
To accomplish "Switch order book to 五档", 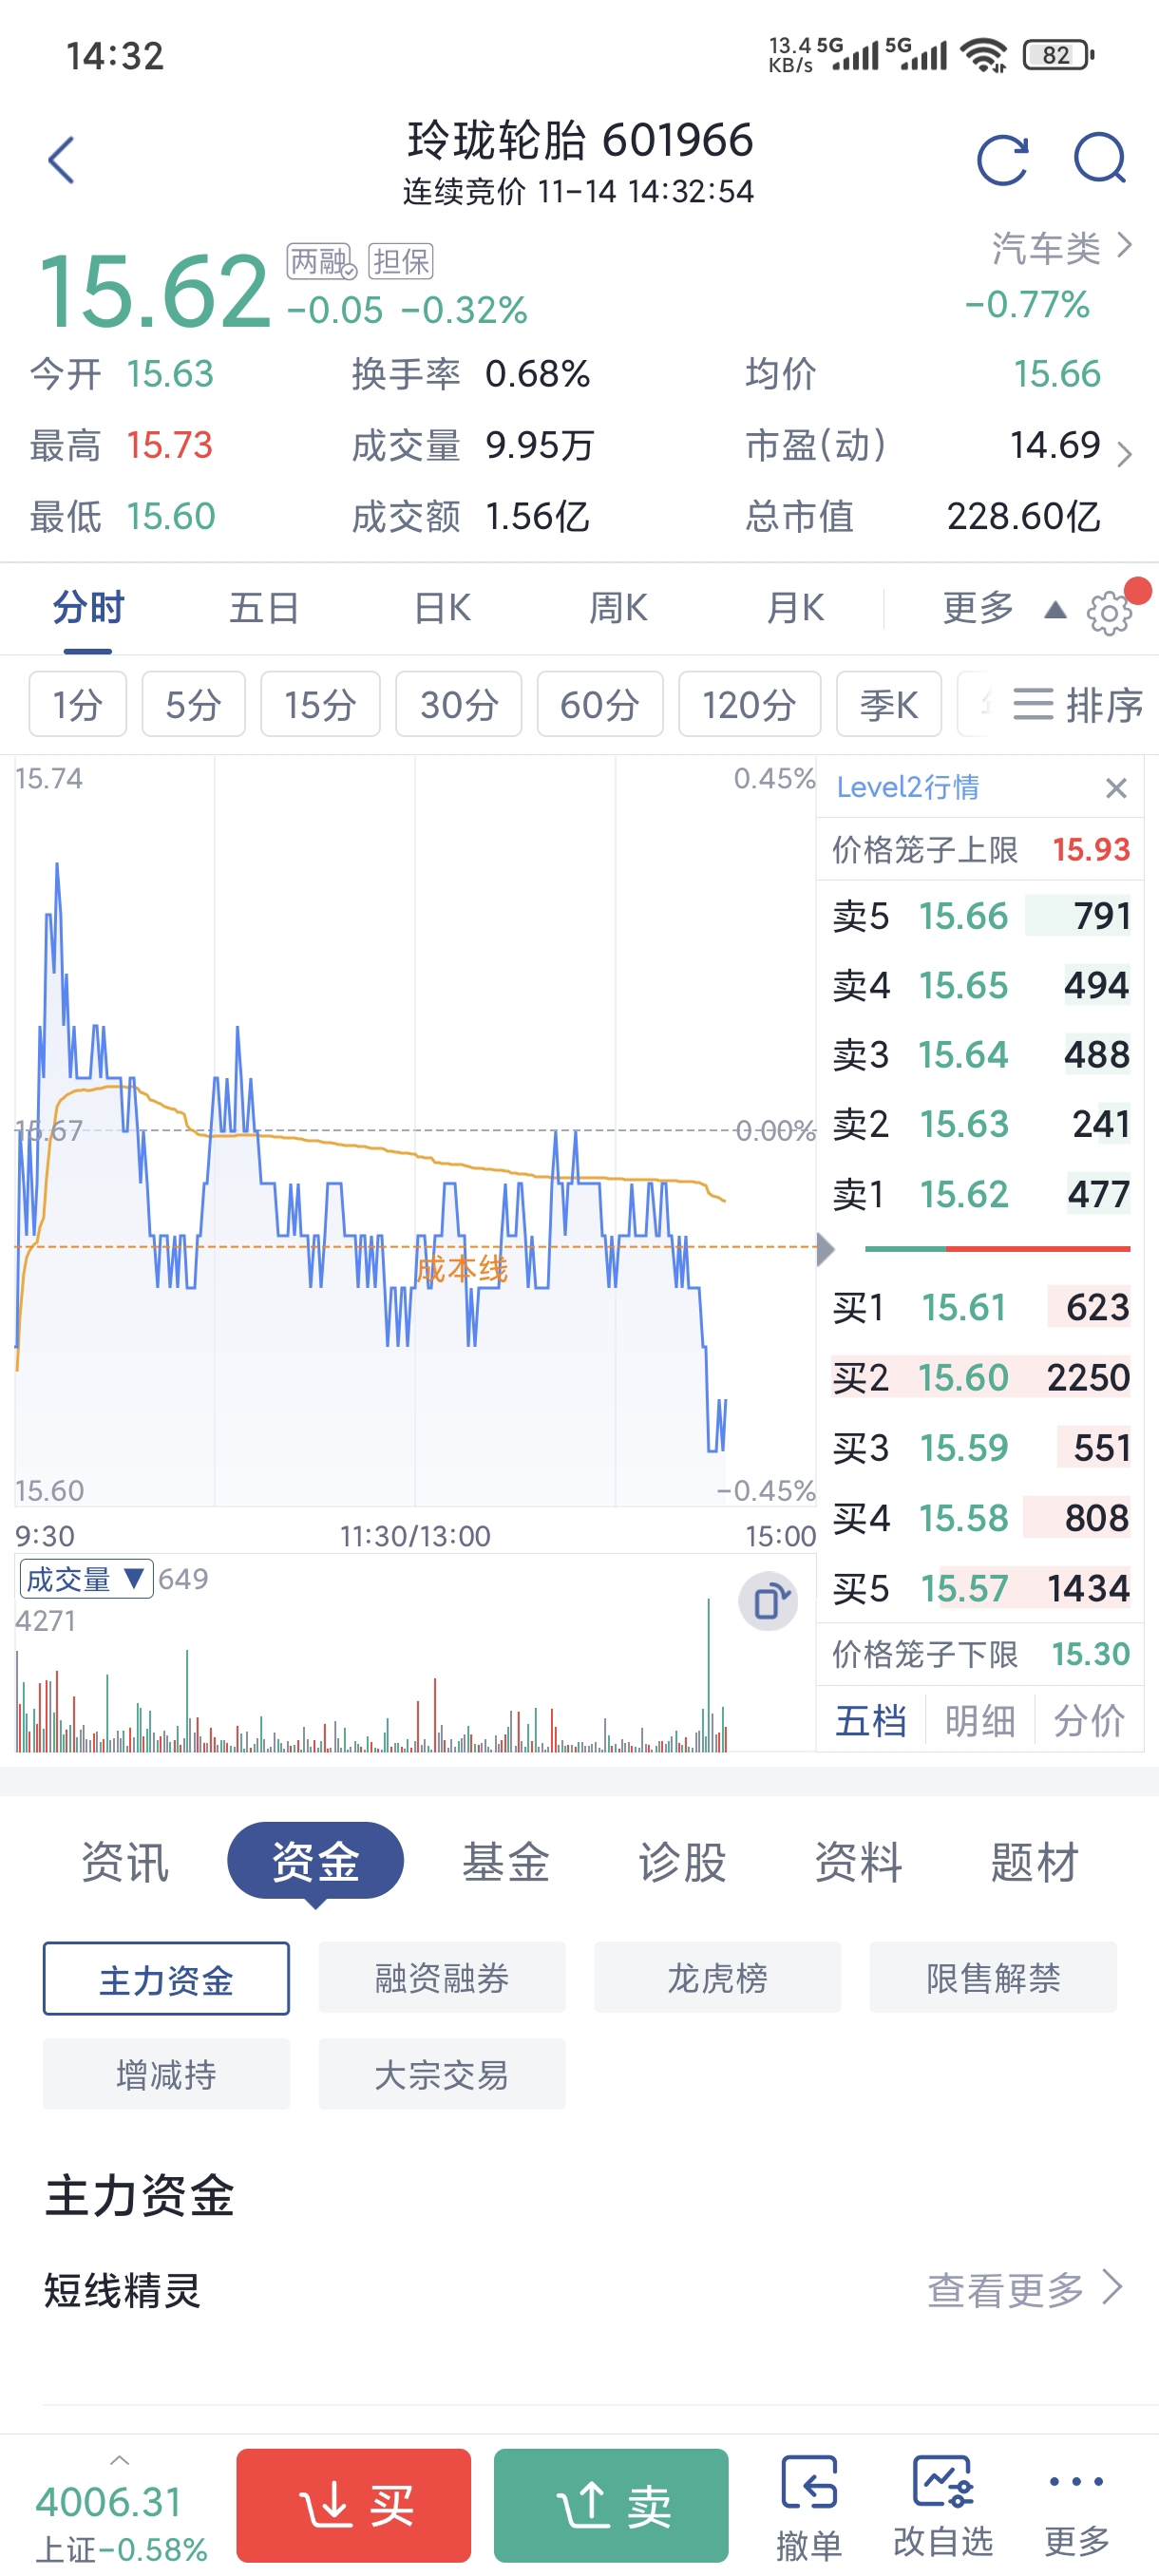I will (x=870, y=1720).
